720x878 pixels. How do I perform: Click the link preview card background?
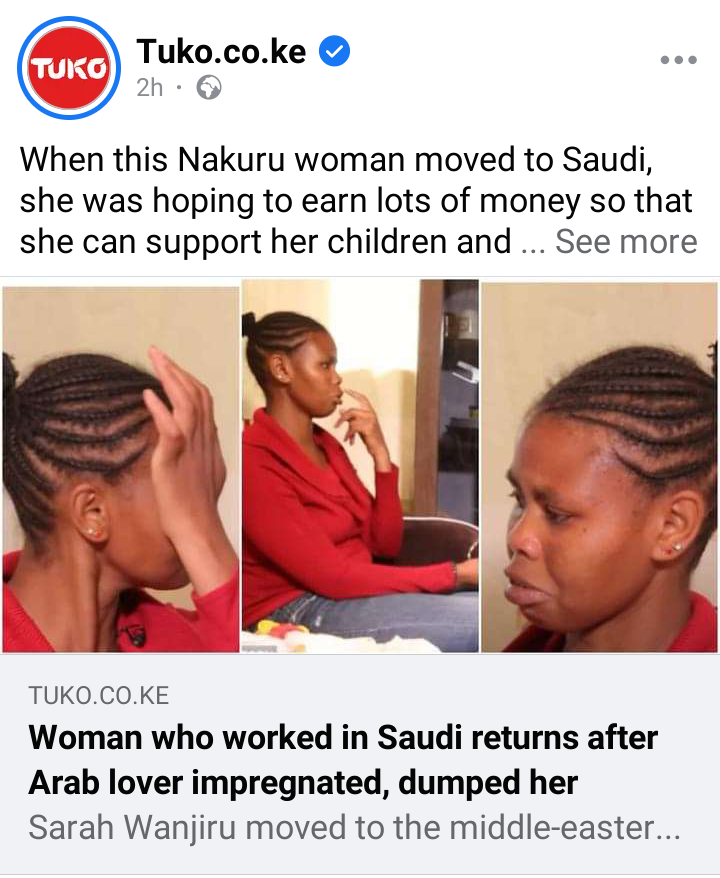click(360, 764)
